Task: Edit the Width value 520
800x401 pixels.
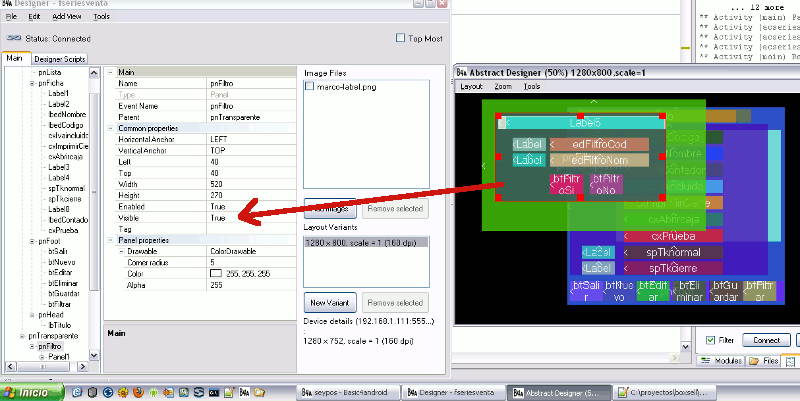Action: (252, 184)
